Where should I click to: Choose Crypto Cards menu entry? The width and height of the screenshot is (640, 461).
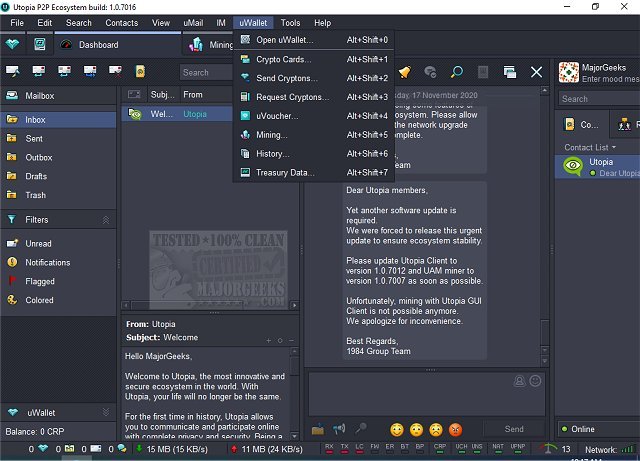point(313,59)
